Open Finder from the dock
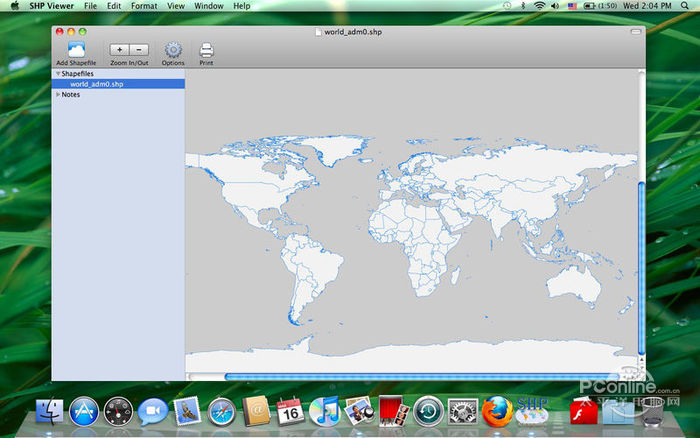 pos(49,410)
